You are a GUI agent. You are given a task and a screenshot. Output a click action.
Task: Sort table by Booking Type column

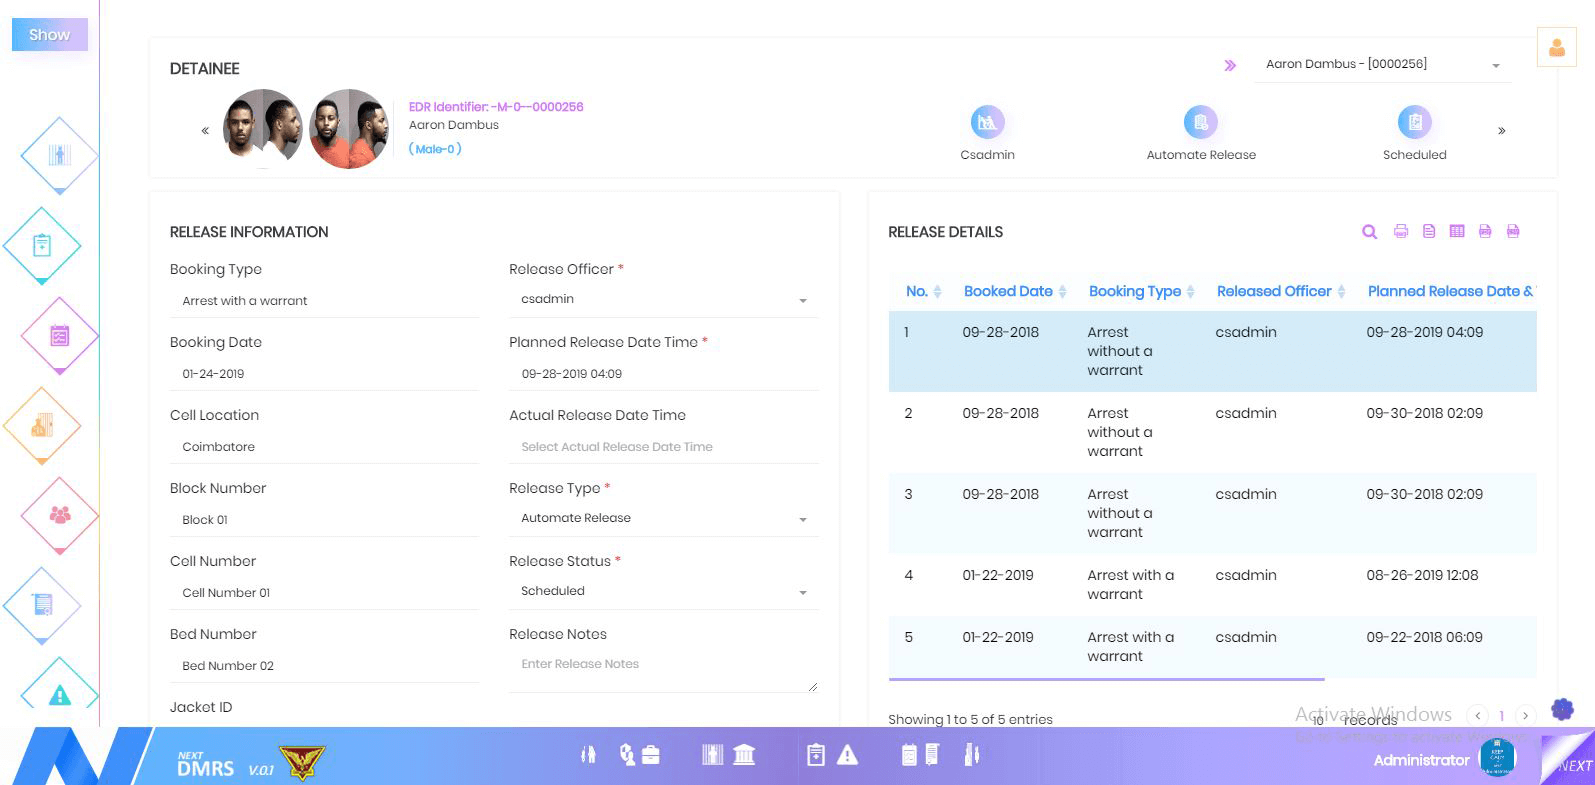pos(1141,291)
